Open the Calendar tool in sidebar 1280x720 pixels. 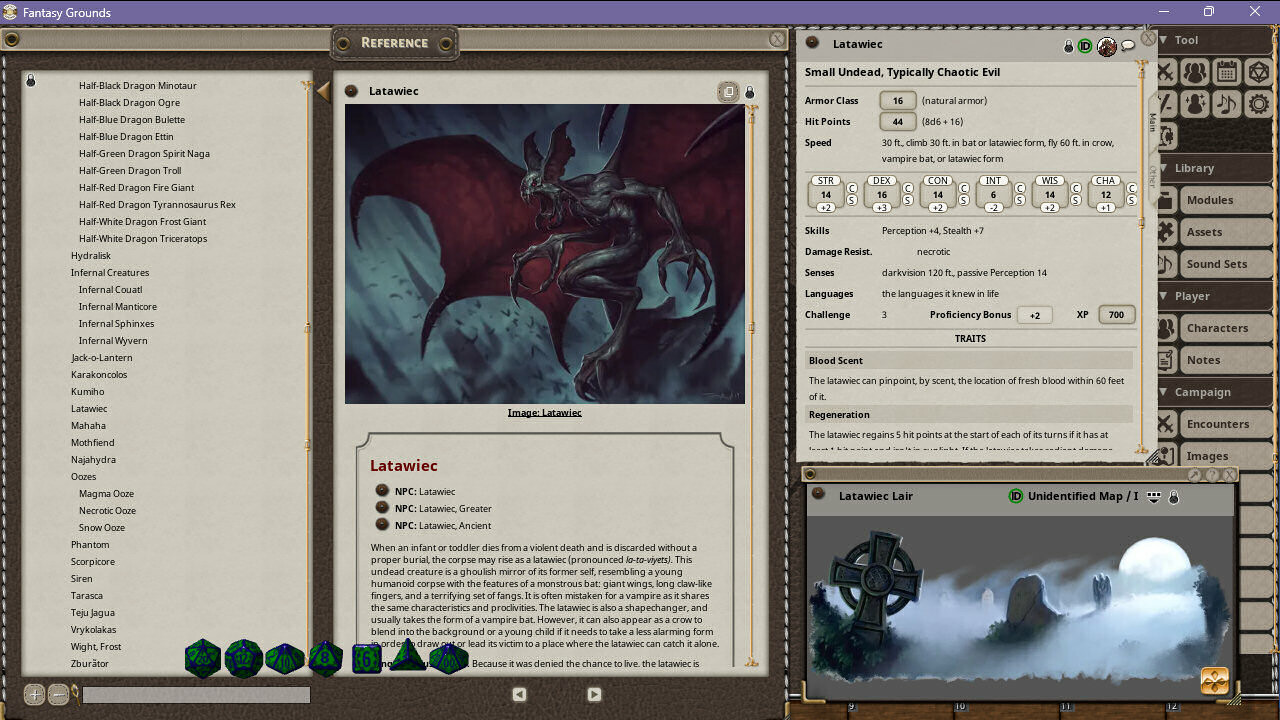click(1227, 72)
